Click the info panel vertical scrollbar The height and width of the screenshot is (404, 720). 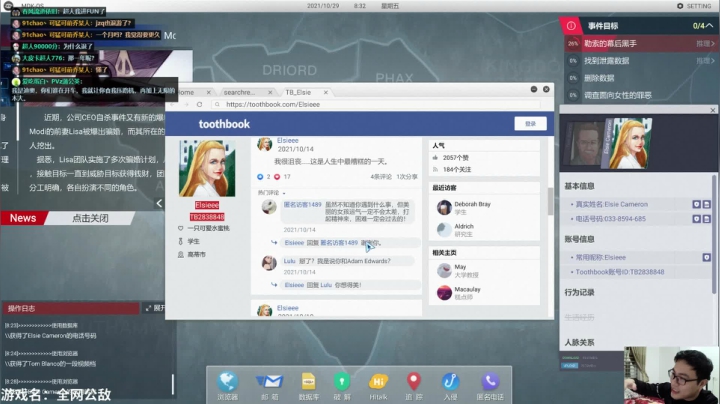pos(714,234)
